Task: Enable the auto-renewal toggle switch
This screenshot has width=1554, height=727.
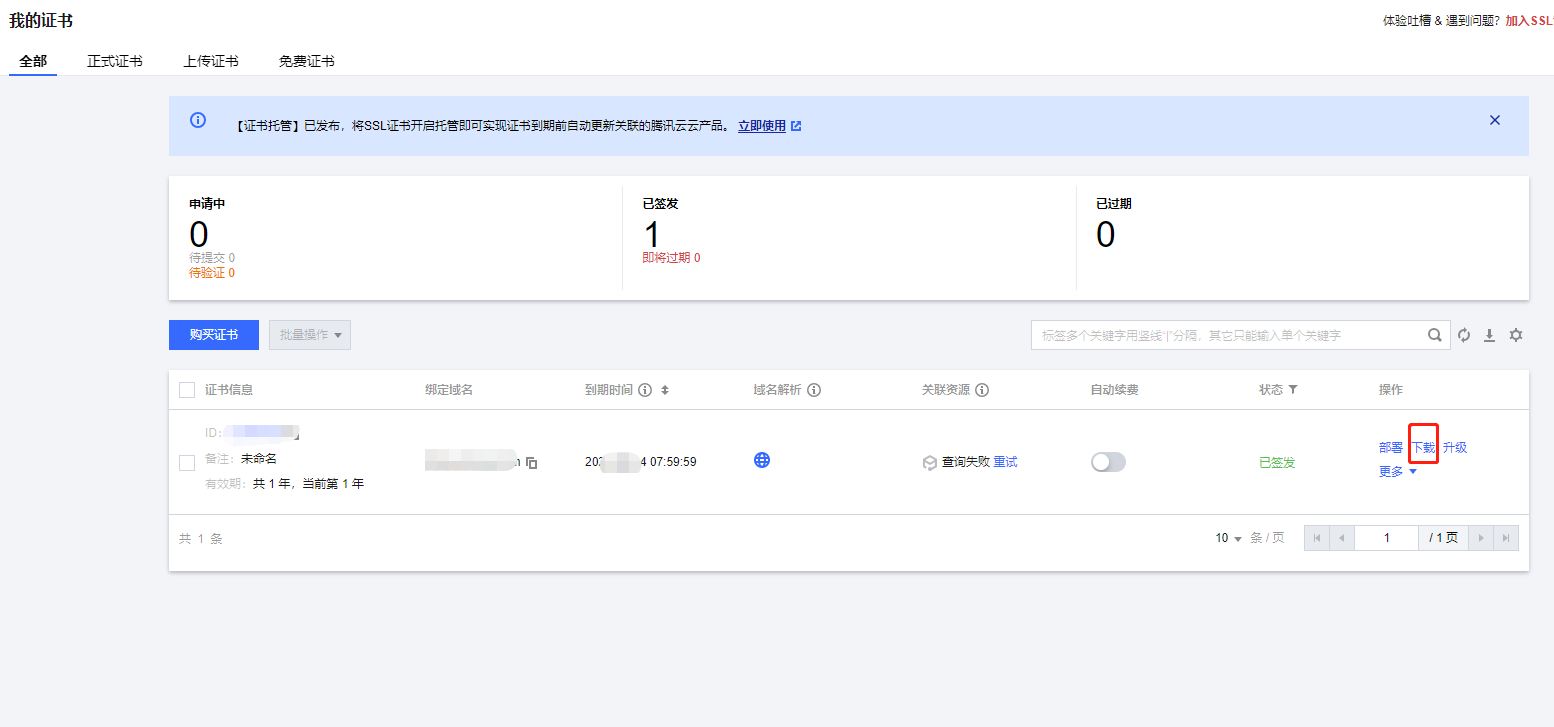Action: coord(1108,462)
